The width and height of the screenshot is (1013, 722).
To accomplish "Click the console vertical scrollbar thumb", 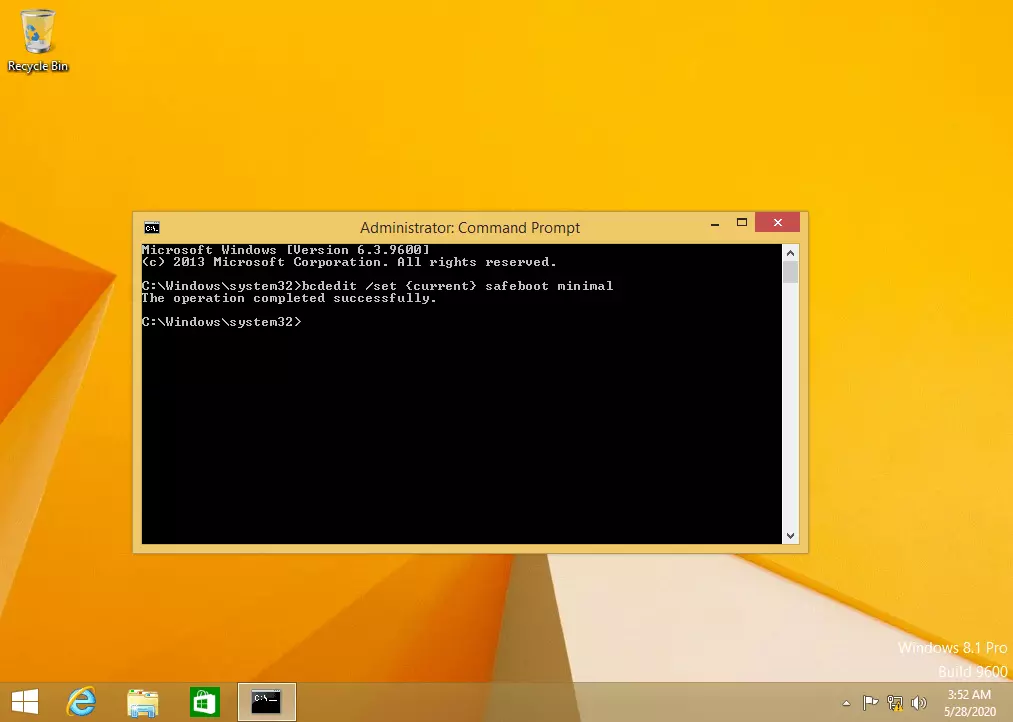I will (790, 273).
